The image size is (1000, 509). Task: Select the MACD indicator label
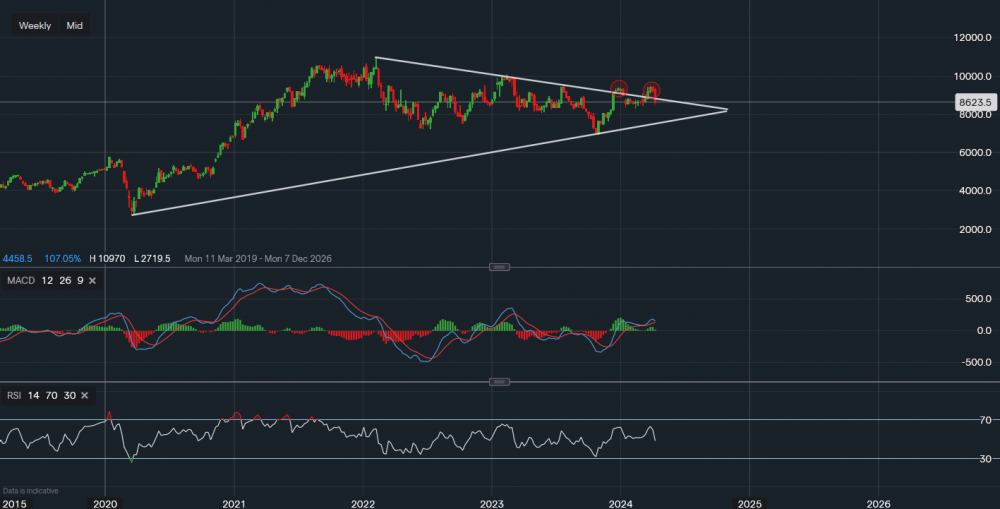click(x=20, y=281)
